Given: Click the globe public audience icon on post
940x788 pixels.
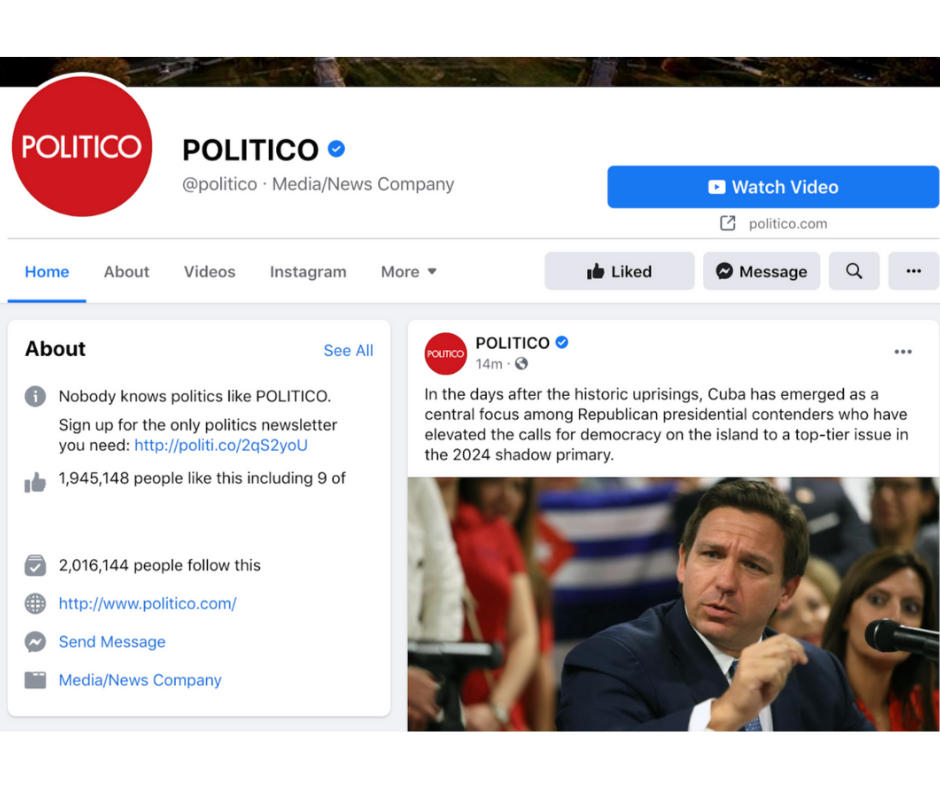Looking at the screenshot, I should pos(522,363).
